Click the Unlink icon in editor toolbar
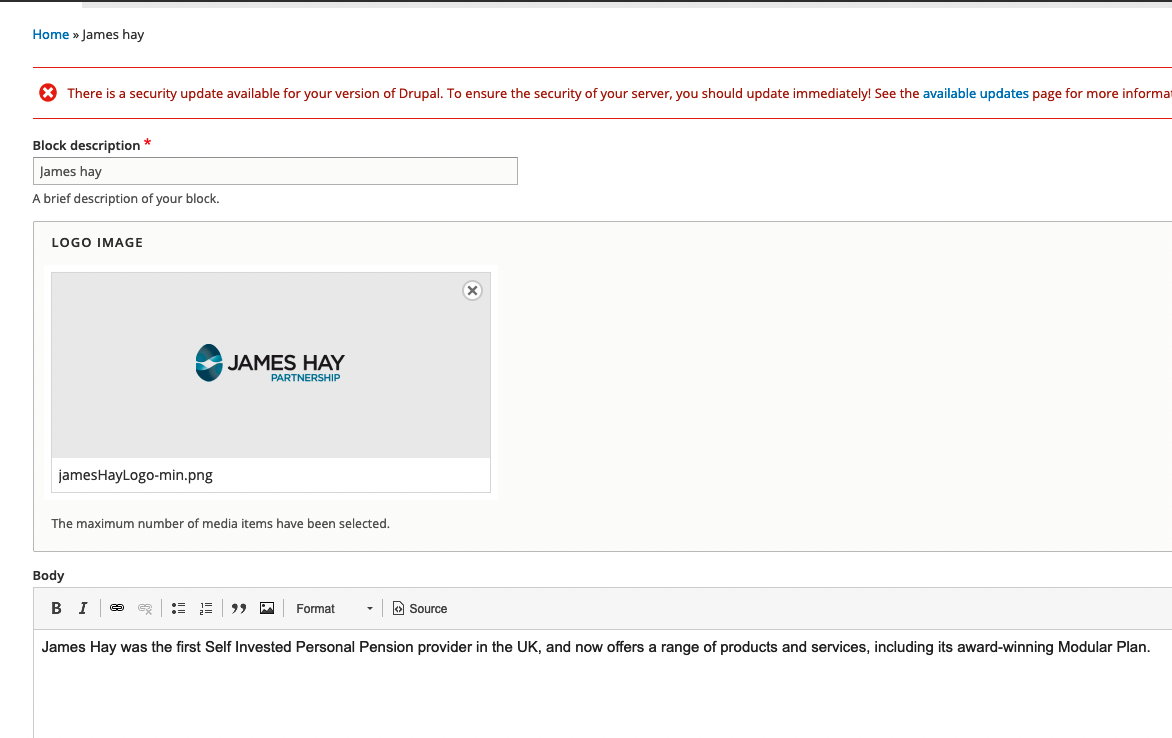This screenshot has height=738, width=1172. (x=145, y=609)
